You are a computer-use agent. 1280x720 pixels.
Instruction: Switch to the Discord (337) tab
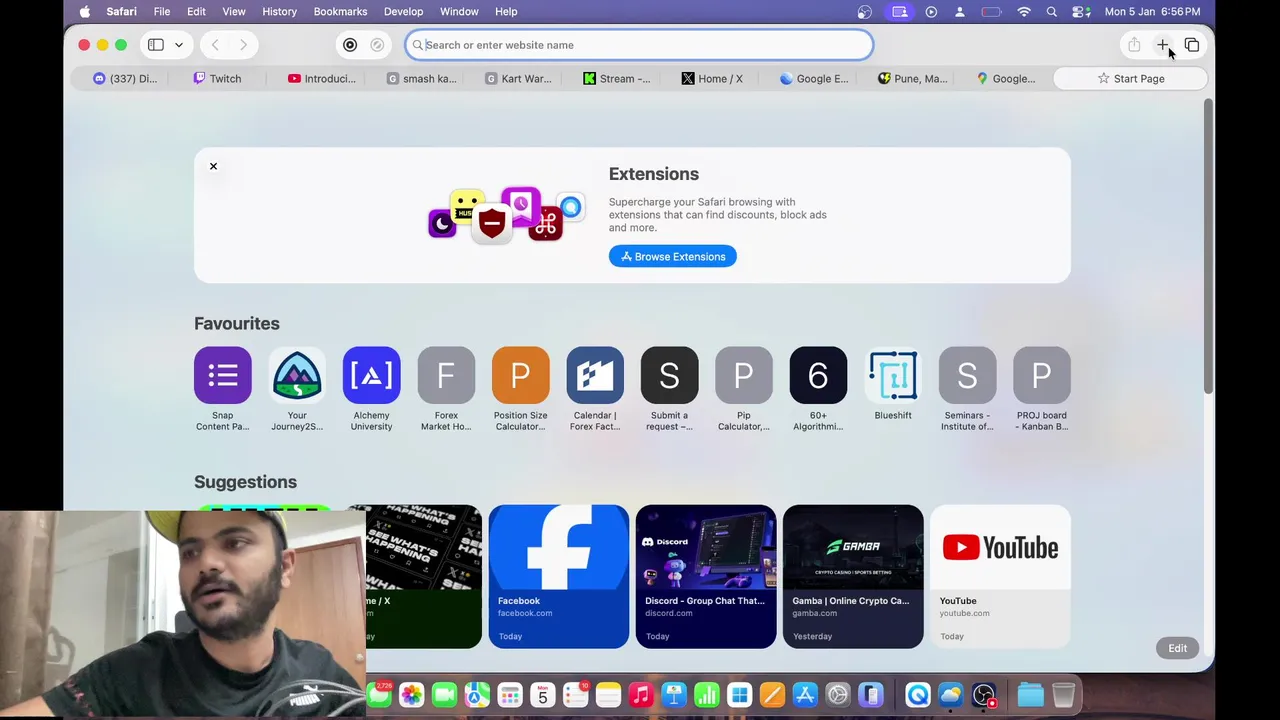coord(125,79)
